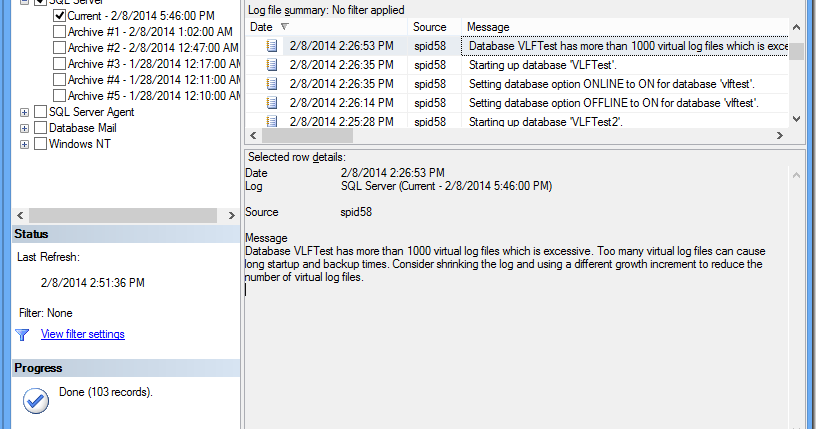816x429 pixels.
Task: Enable the Archive #3 log checkbox
Action: pyautogui.click(x=59, y=64)
